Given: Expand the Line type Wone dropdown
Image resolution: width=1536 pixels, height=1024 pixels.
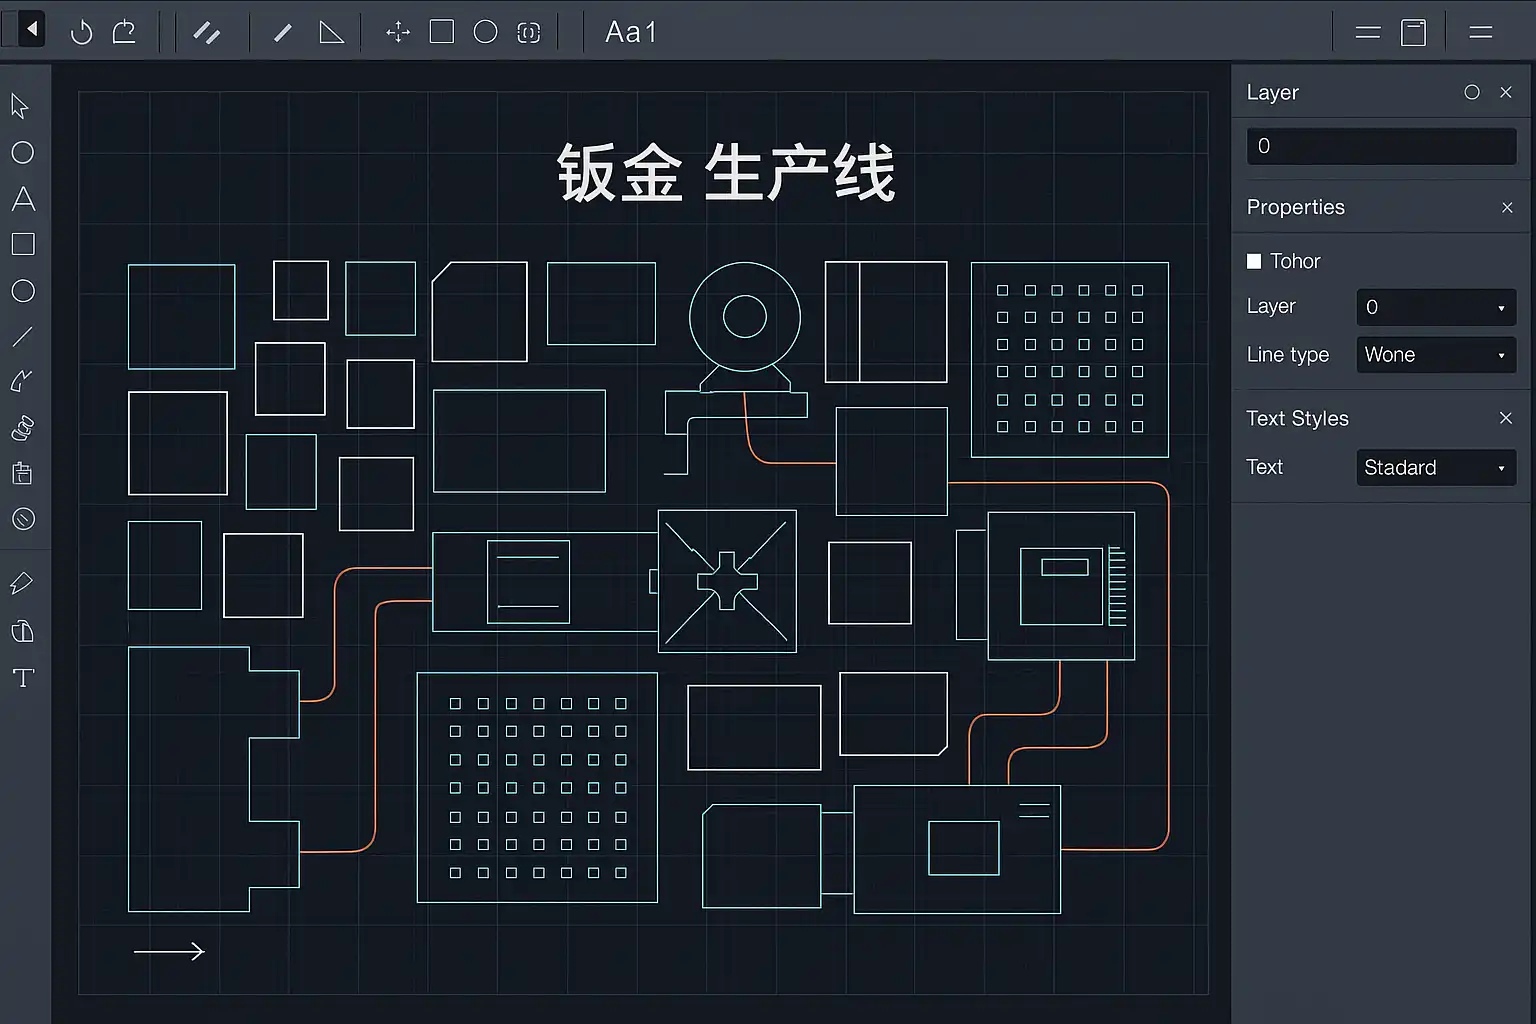Looking at the screenshot, I should (x=1435, y=355).
